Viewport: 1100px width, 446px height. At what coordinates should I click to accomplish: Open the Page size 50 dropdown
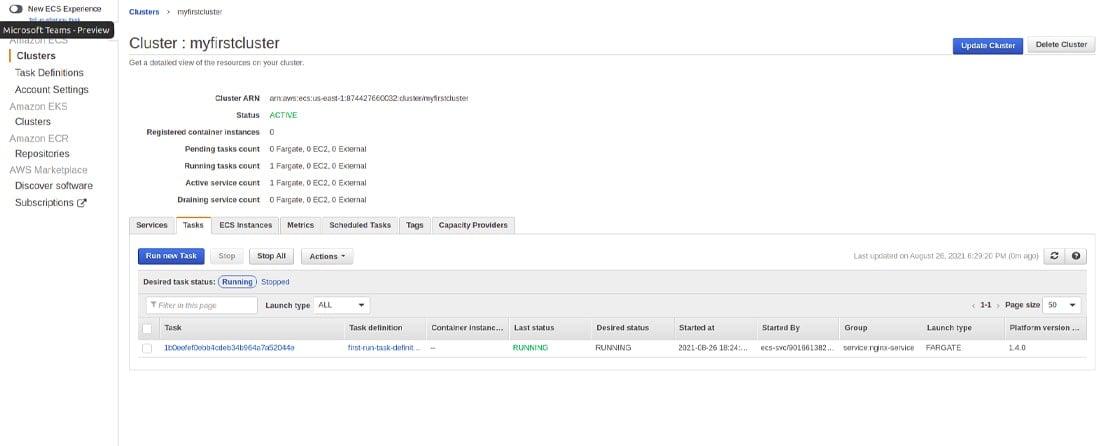click(1062, 305)
